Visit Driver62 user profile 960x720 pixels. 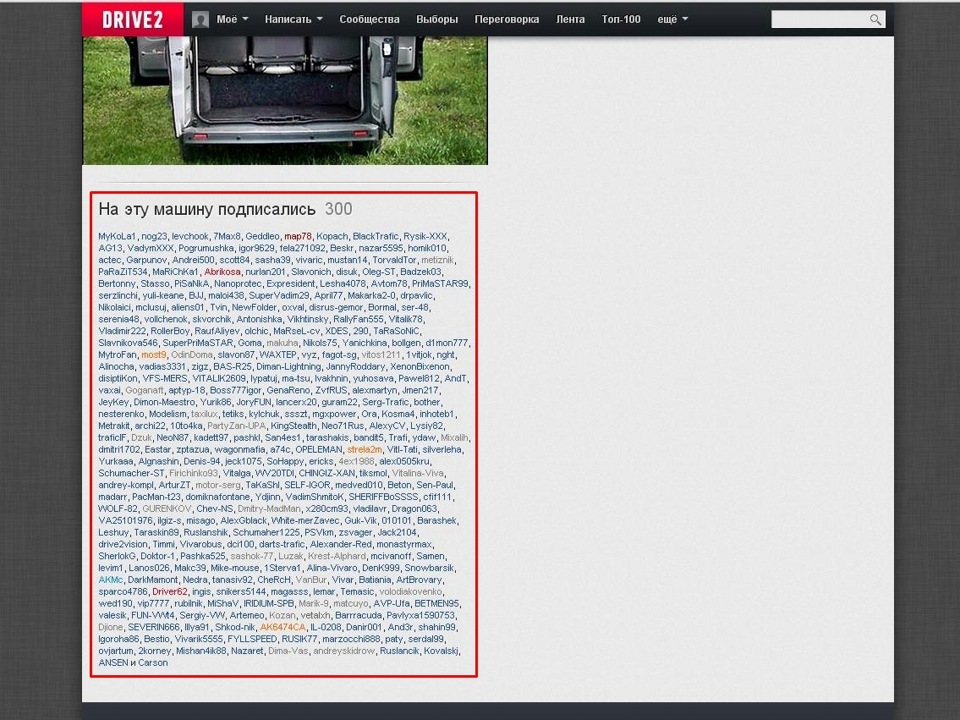click(x=170, y=591)
